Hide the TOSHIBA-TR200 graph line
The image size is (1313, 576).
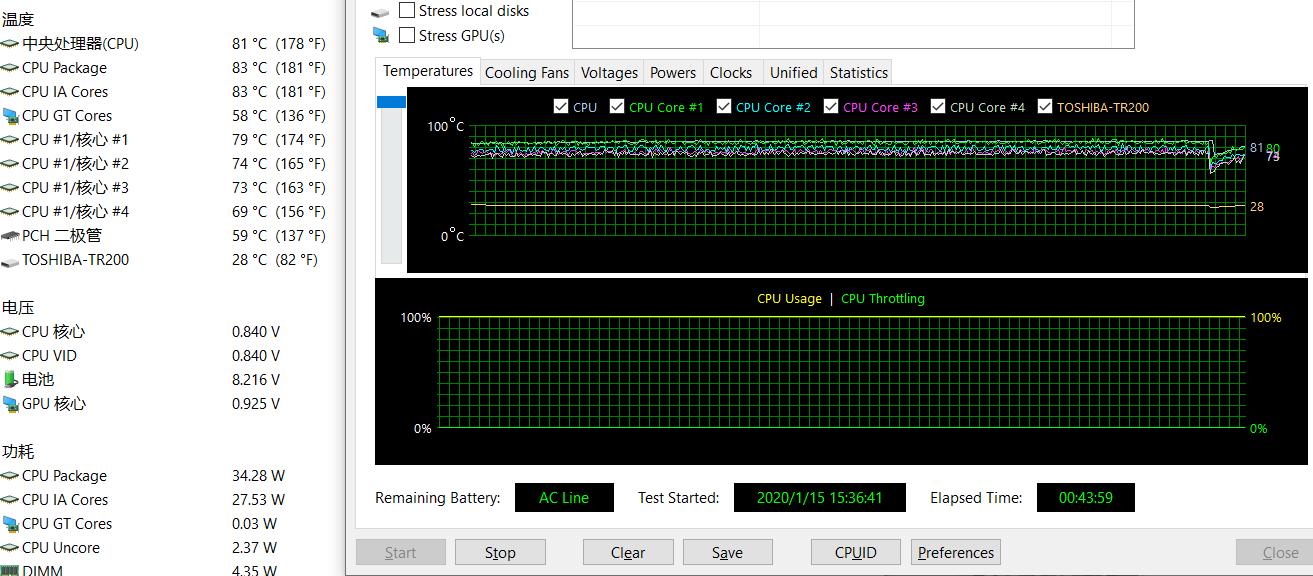pos(1045,107)
